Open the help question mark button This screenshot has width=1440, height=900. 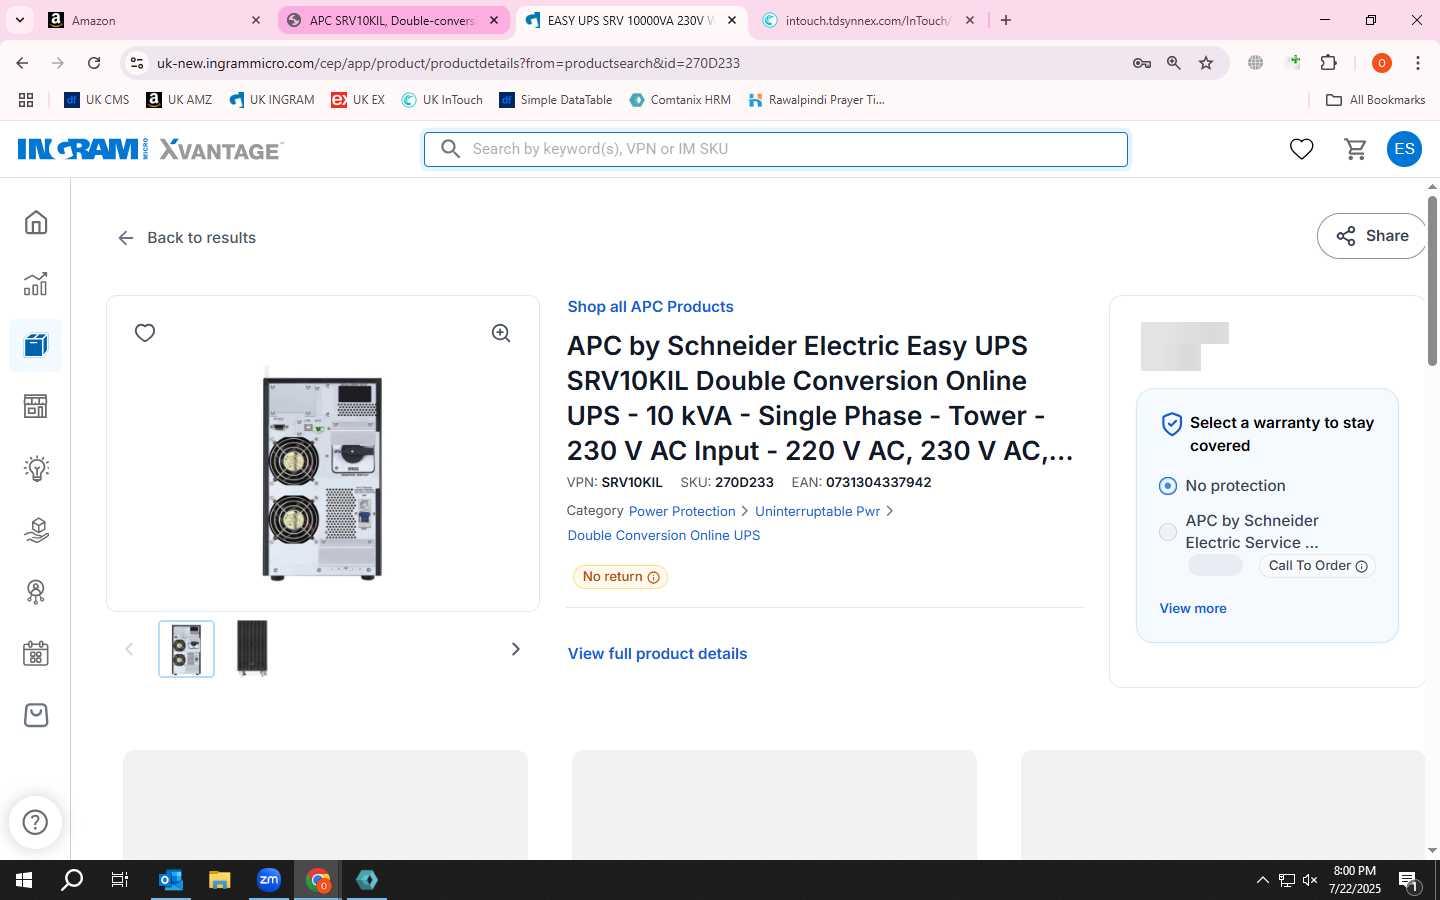pos(36,822)
